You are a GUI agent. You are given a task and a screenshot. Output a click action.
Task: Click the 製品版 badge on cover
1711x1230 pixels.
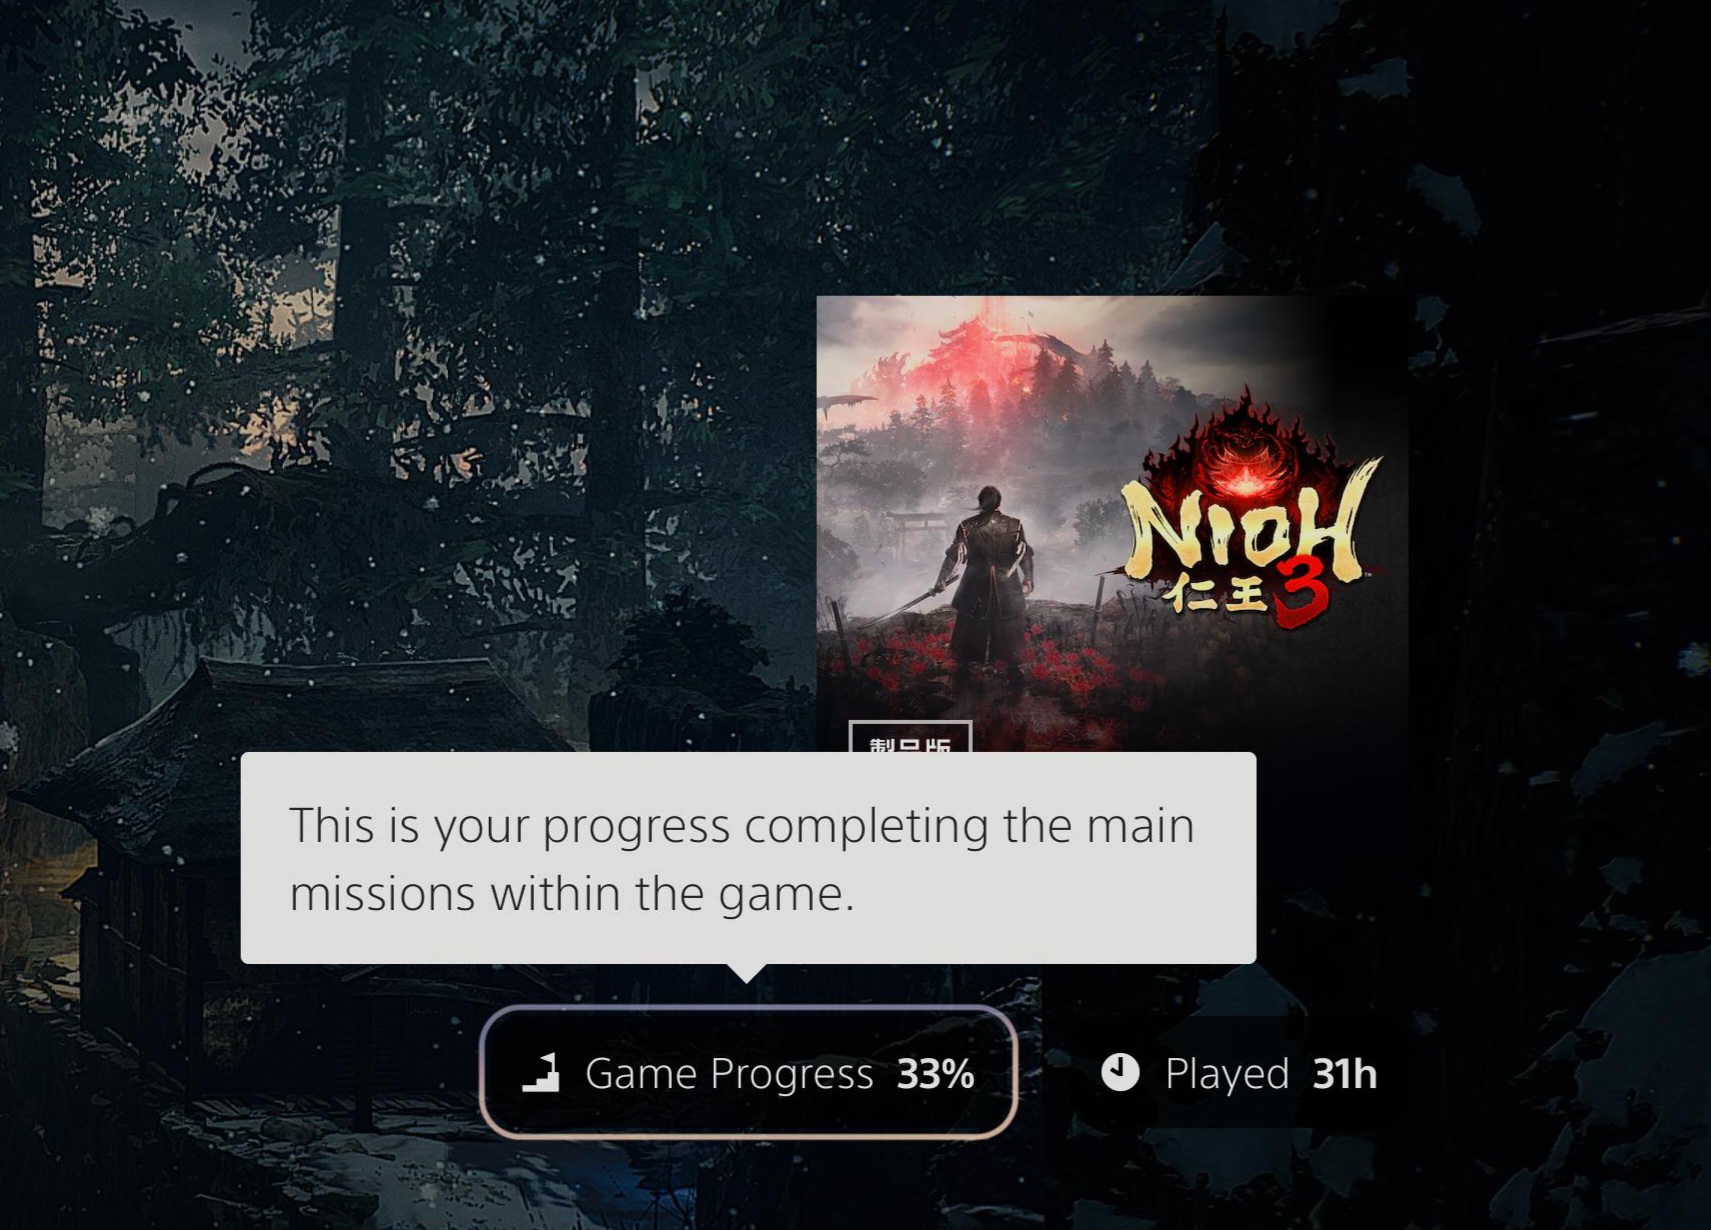coord(910,737)
